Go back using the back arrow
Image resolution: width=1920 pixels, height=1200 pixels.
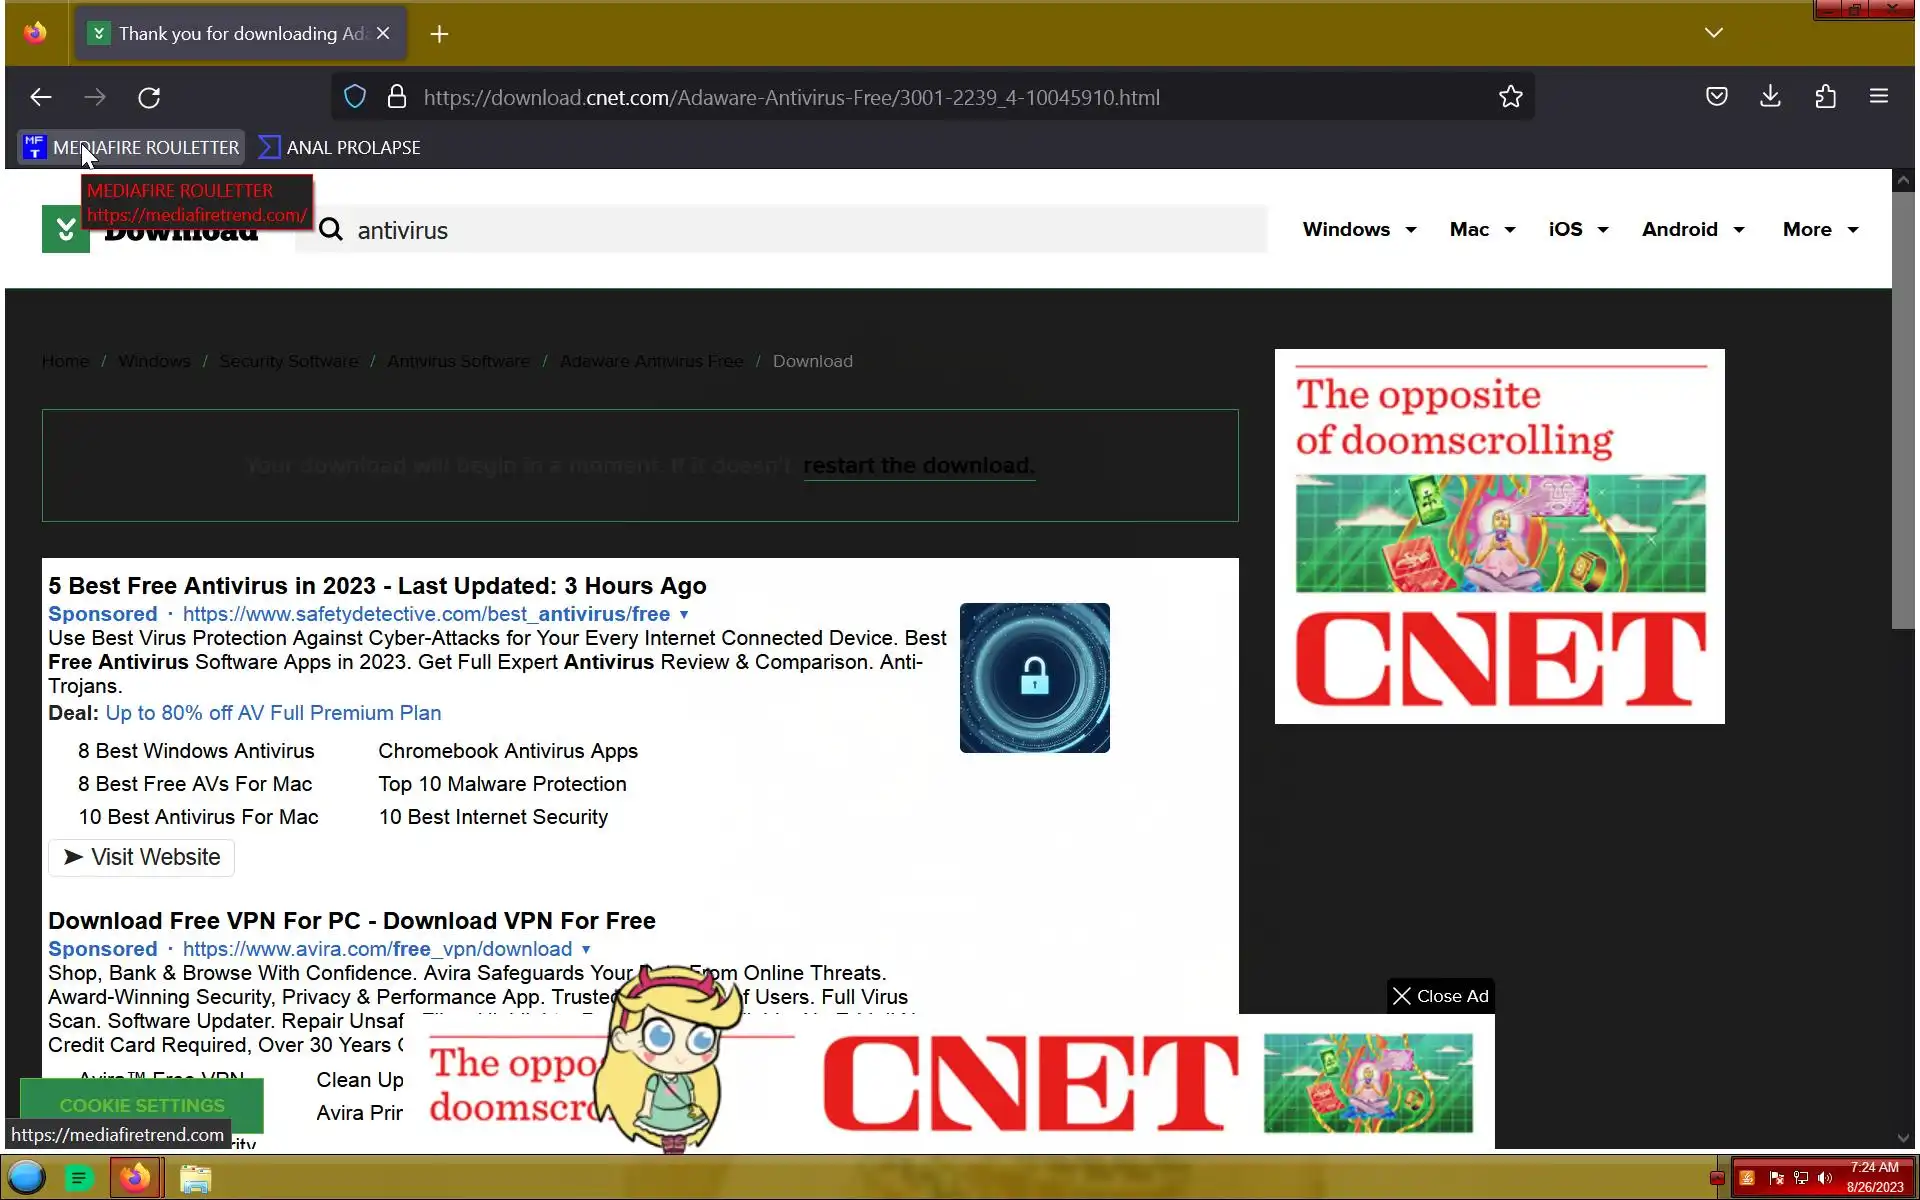pos(41,97)
